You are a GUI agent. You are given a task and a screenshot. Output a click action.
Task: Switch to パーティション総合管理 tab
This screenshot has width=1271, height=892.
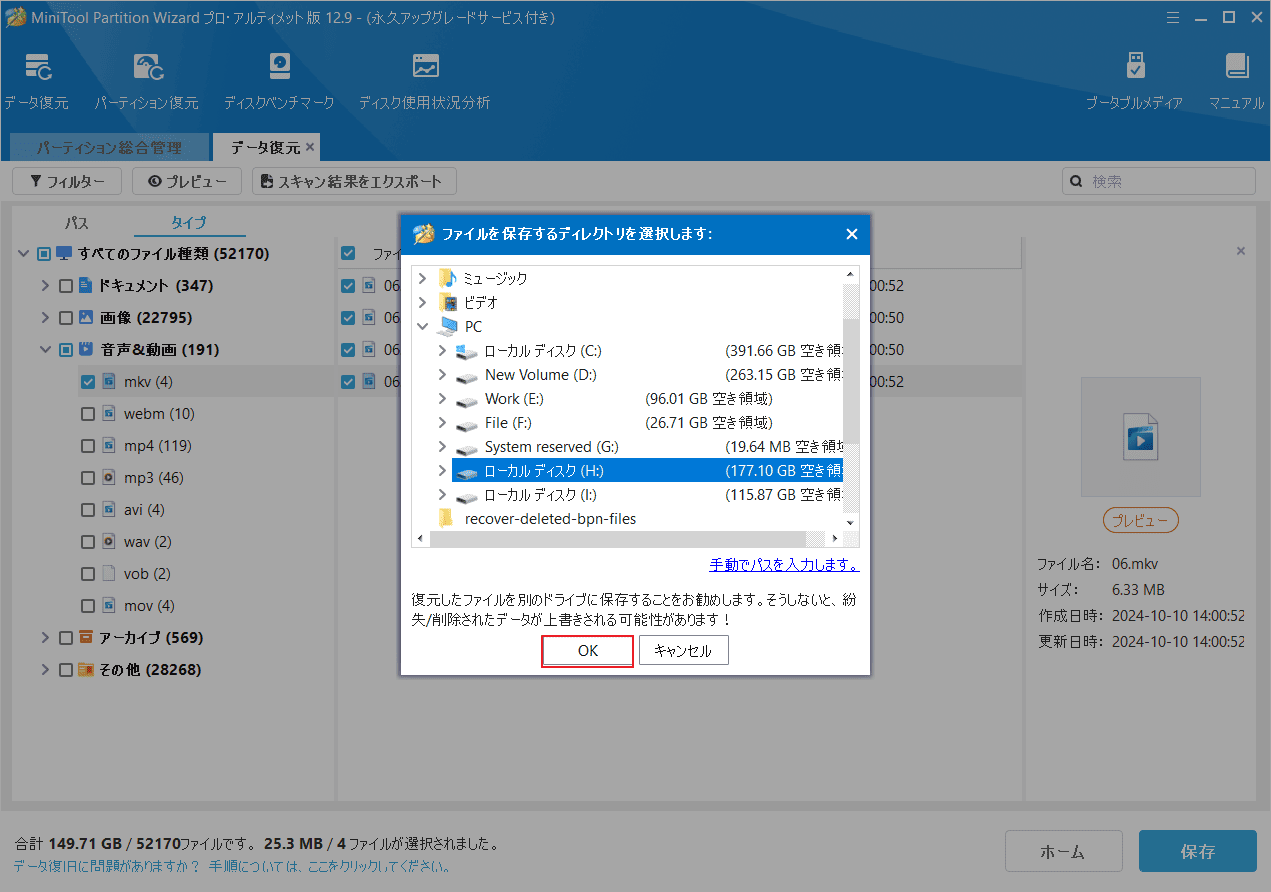tap(109, 147)
